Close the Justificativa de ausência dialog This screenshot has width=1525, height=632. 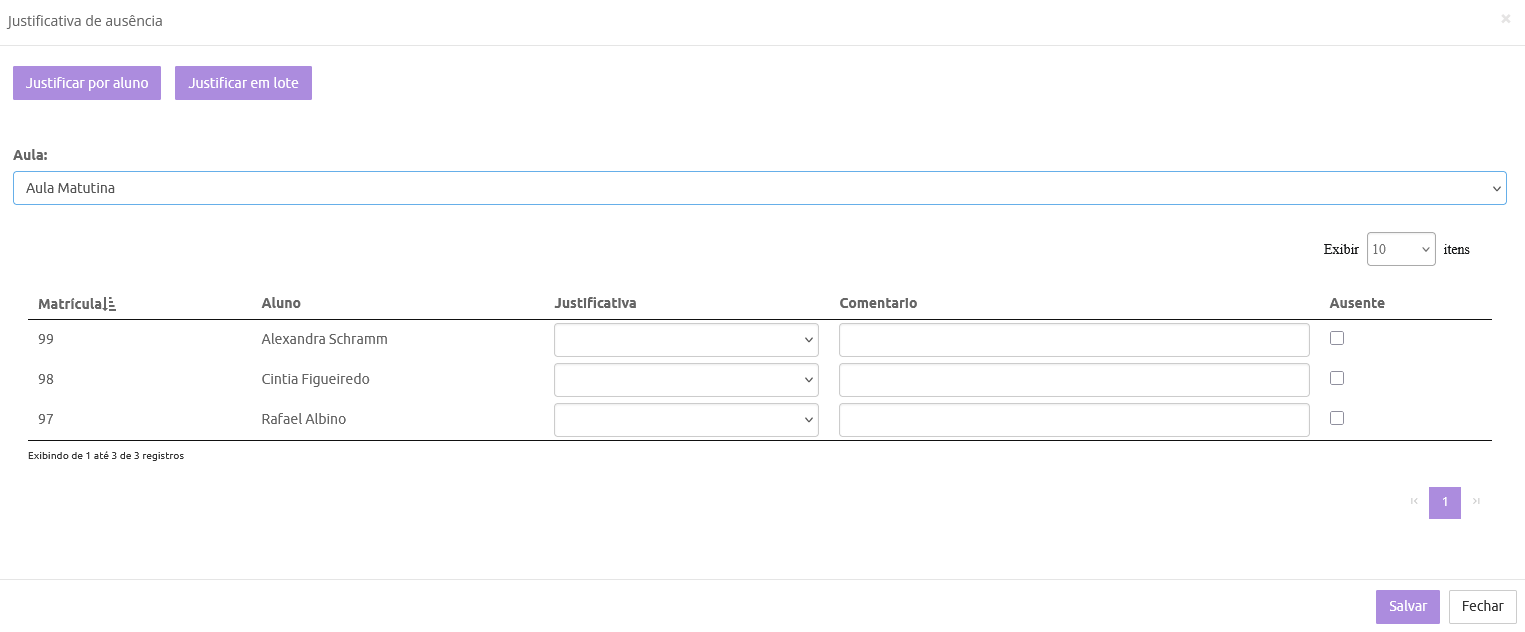point(1505,19)
